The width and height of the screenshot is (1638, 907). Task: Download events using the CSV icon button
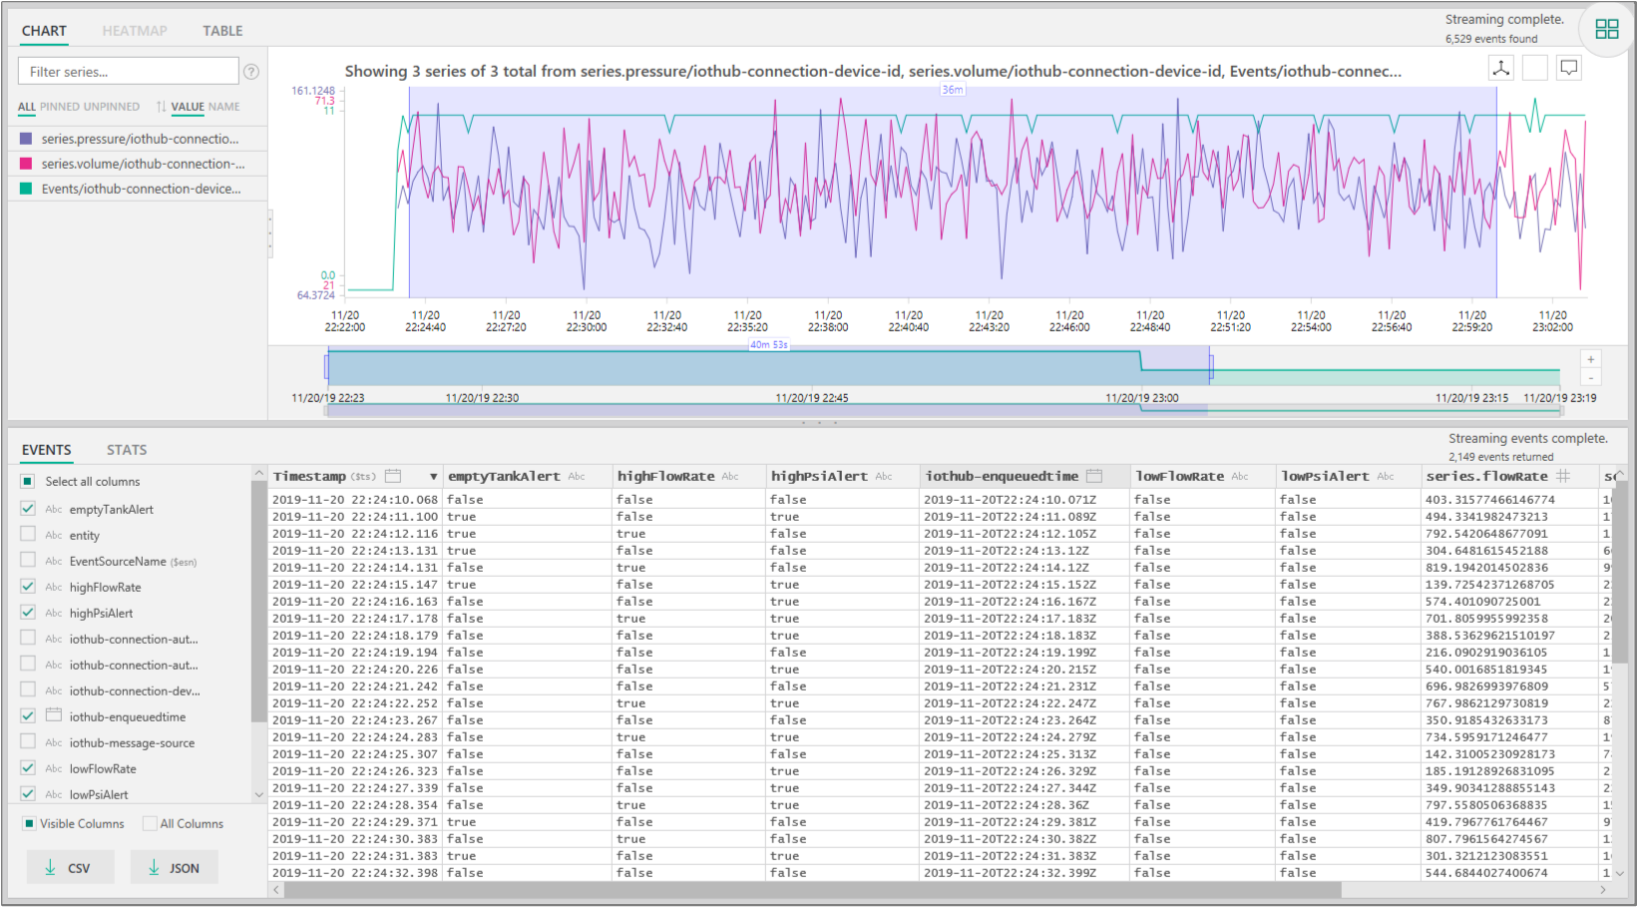pyautogui.click(x=70, y=868)
